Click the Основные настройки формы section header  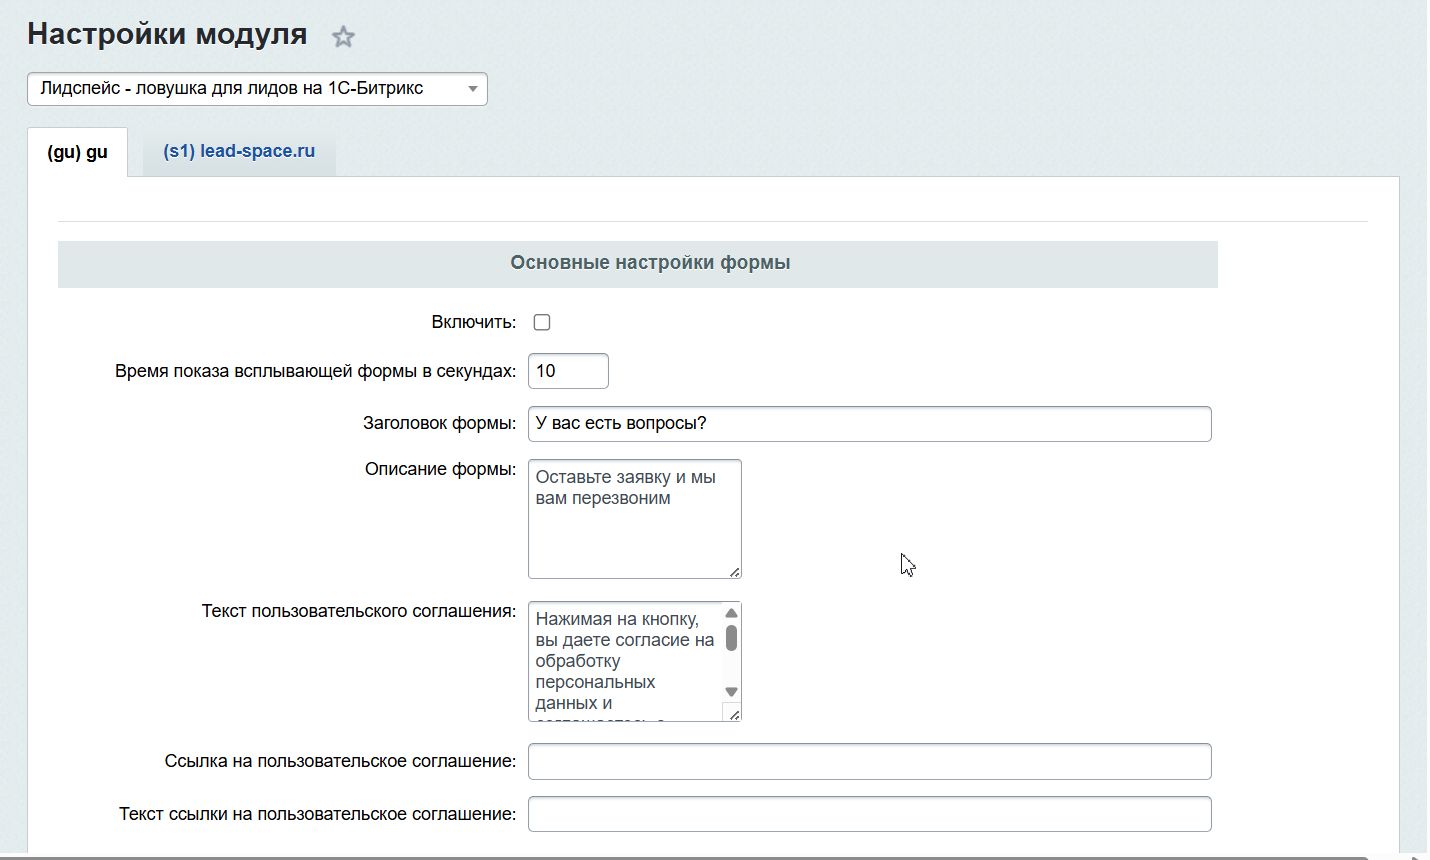tap(650, 263)
